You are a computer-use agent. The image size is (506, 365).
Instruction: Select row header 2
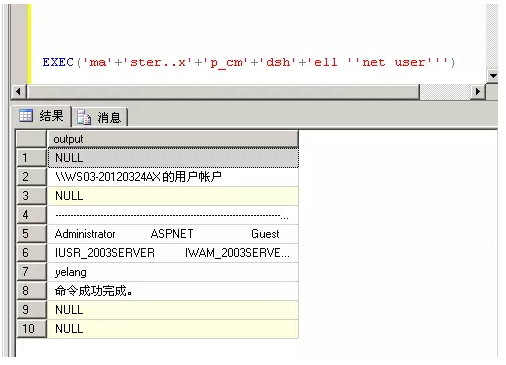pos(31,177)
